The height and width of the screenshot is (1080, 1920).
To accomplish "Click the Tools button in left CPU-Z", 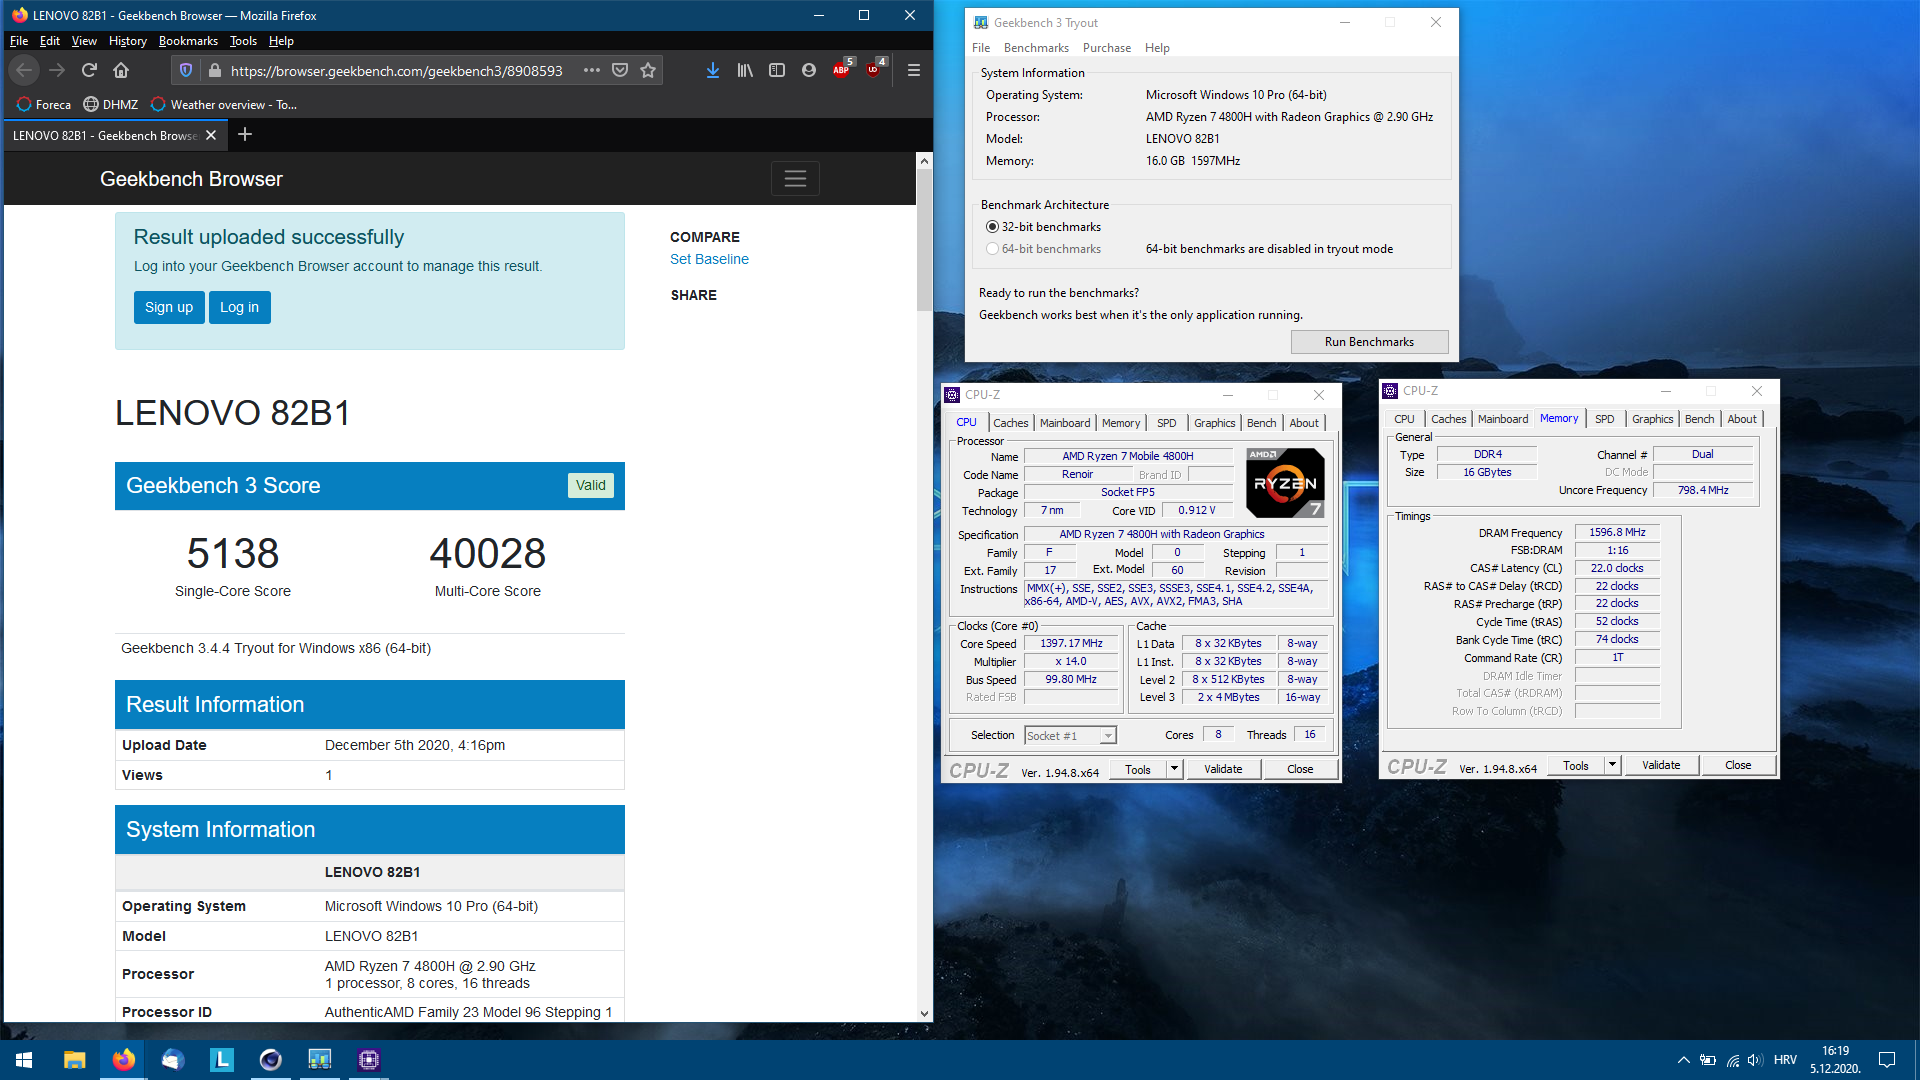I will (1138, 769).
